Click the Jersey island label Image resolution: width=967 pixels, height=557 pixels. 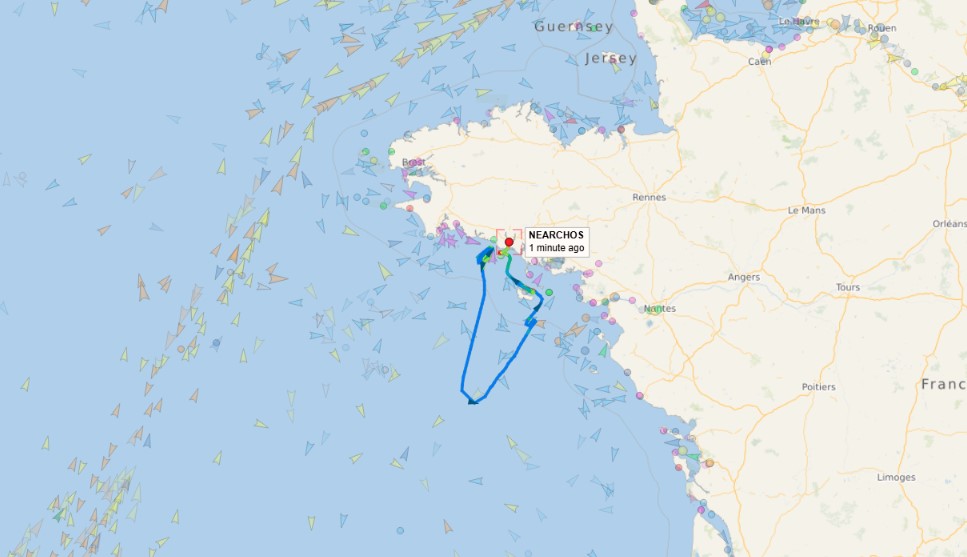(x=611, y=58)
